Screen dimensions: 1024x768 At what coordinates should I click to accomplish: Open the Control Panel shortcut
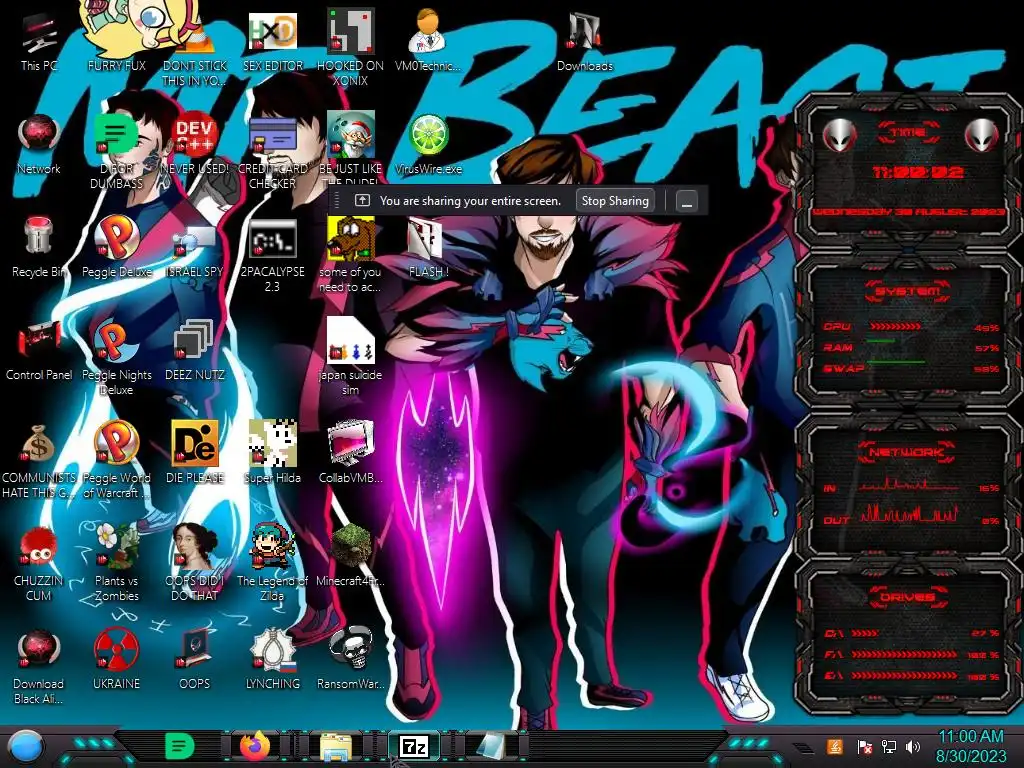coord(39,349)
